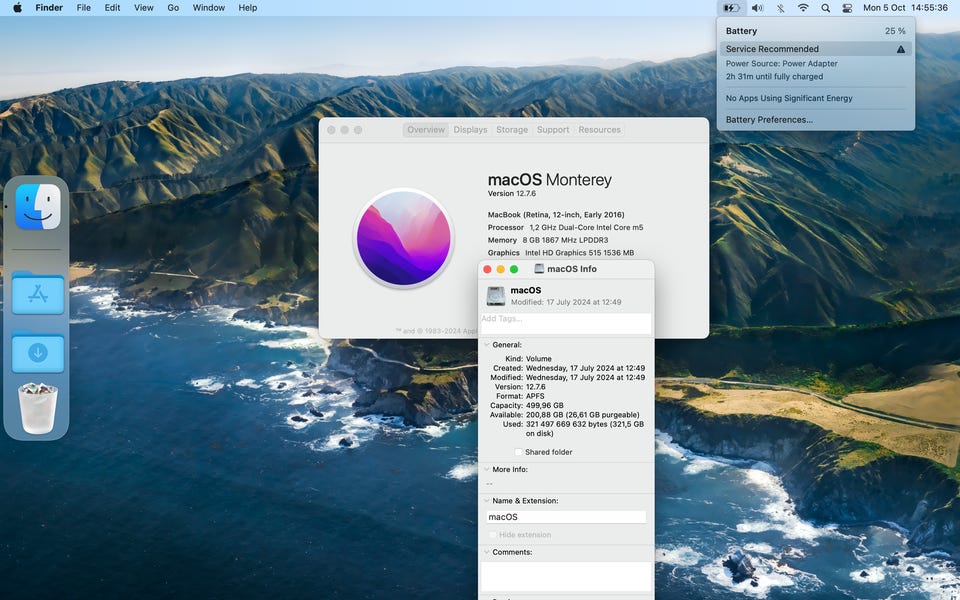960x600 pixels.
Task: Click the battery status icon in menu bar
Action: point(731,8)
